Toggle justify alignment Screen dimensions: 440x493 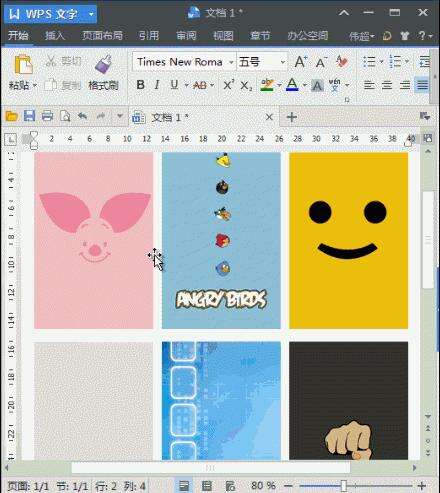(x=422, y=85)
